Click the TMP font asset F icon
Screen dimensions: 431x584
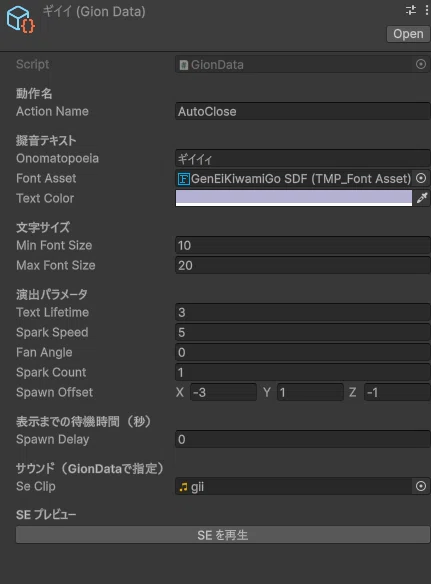tap(184, 179)
